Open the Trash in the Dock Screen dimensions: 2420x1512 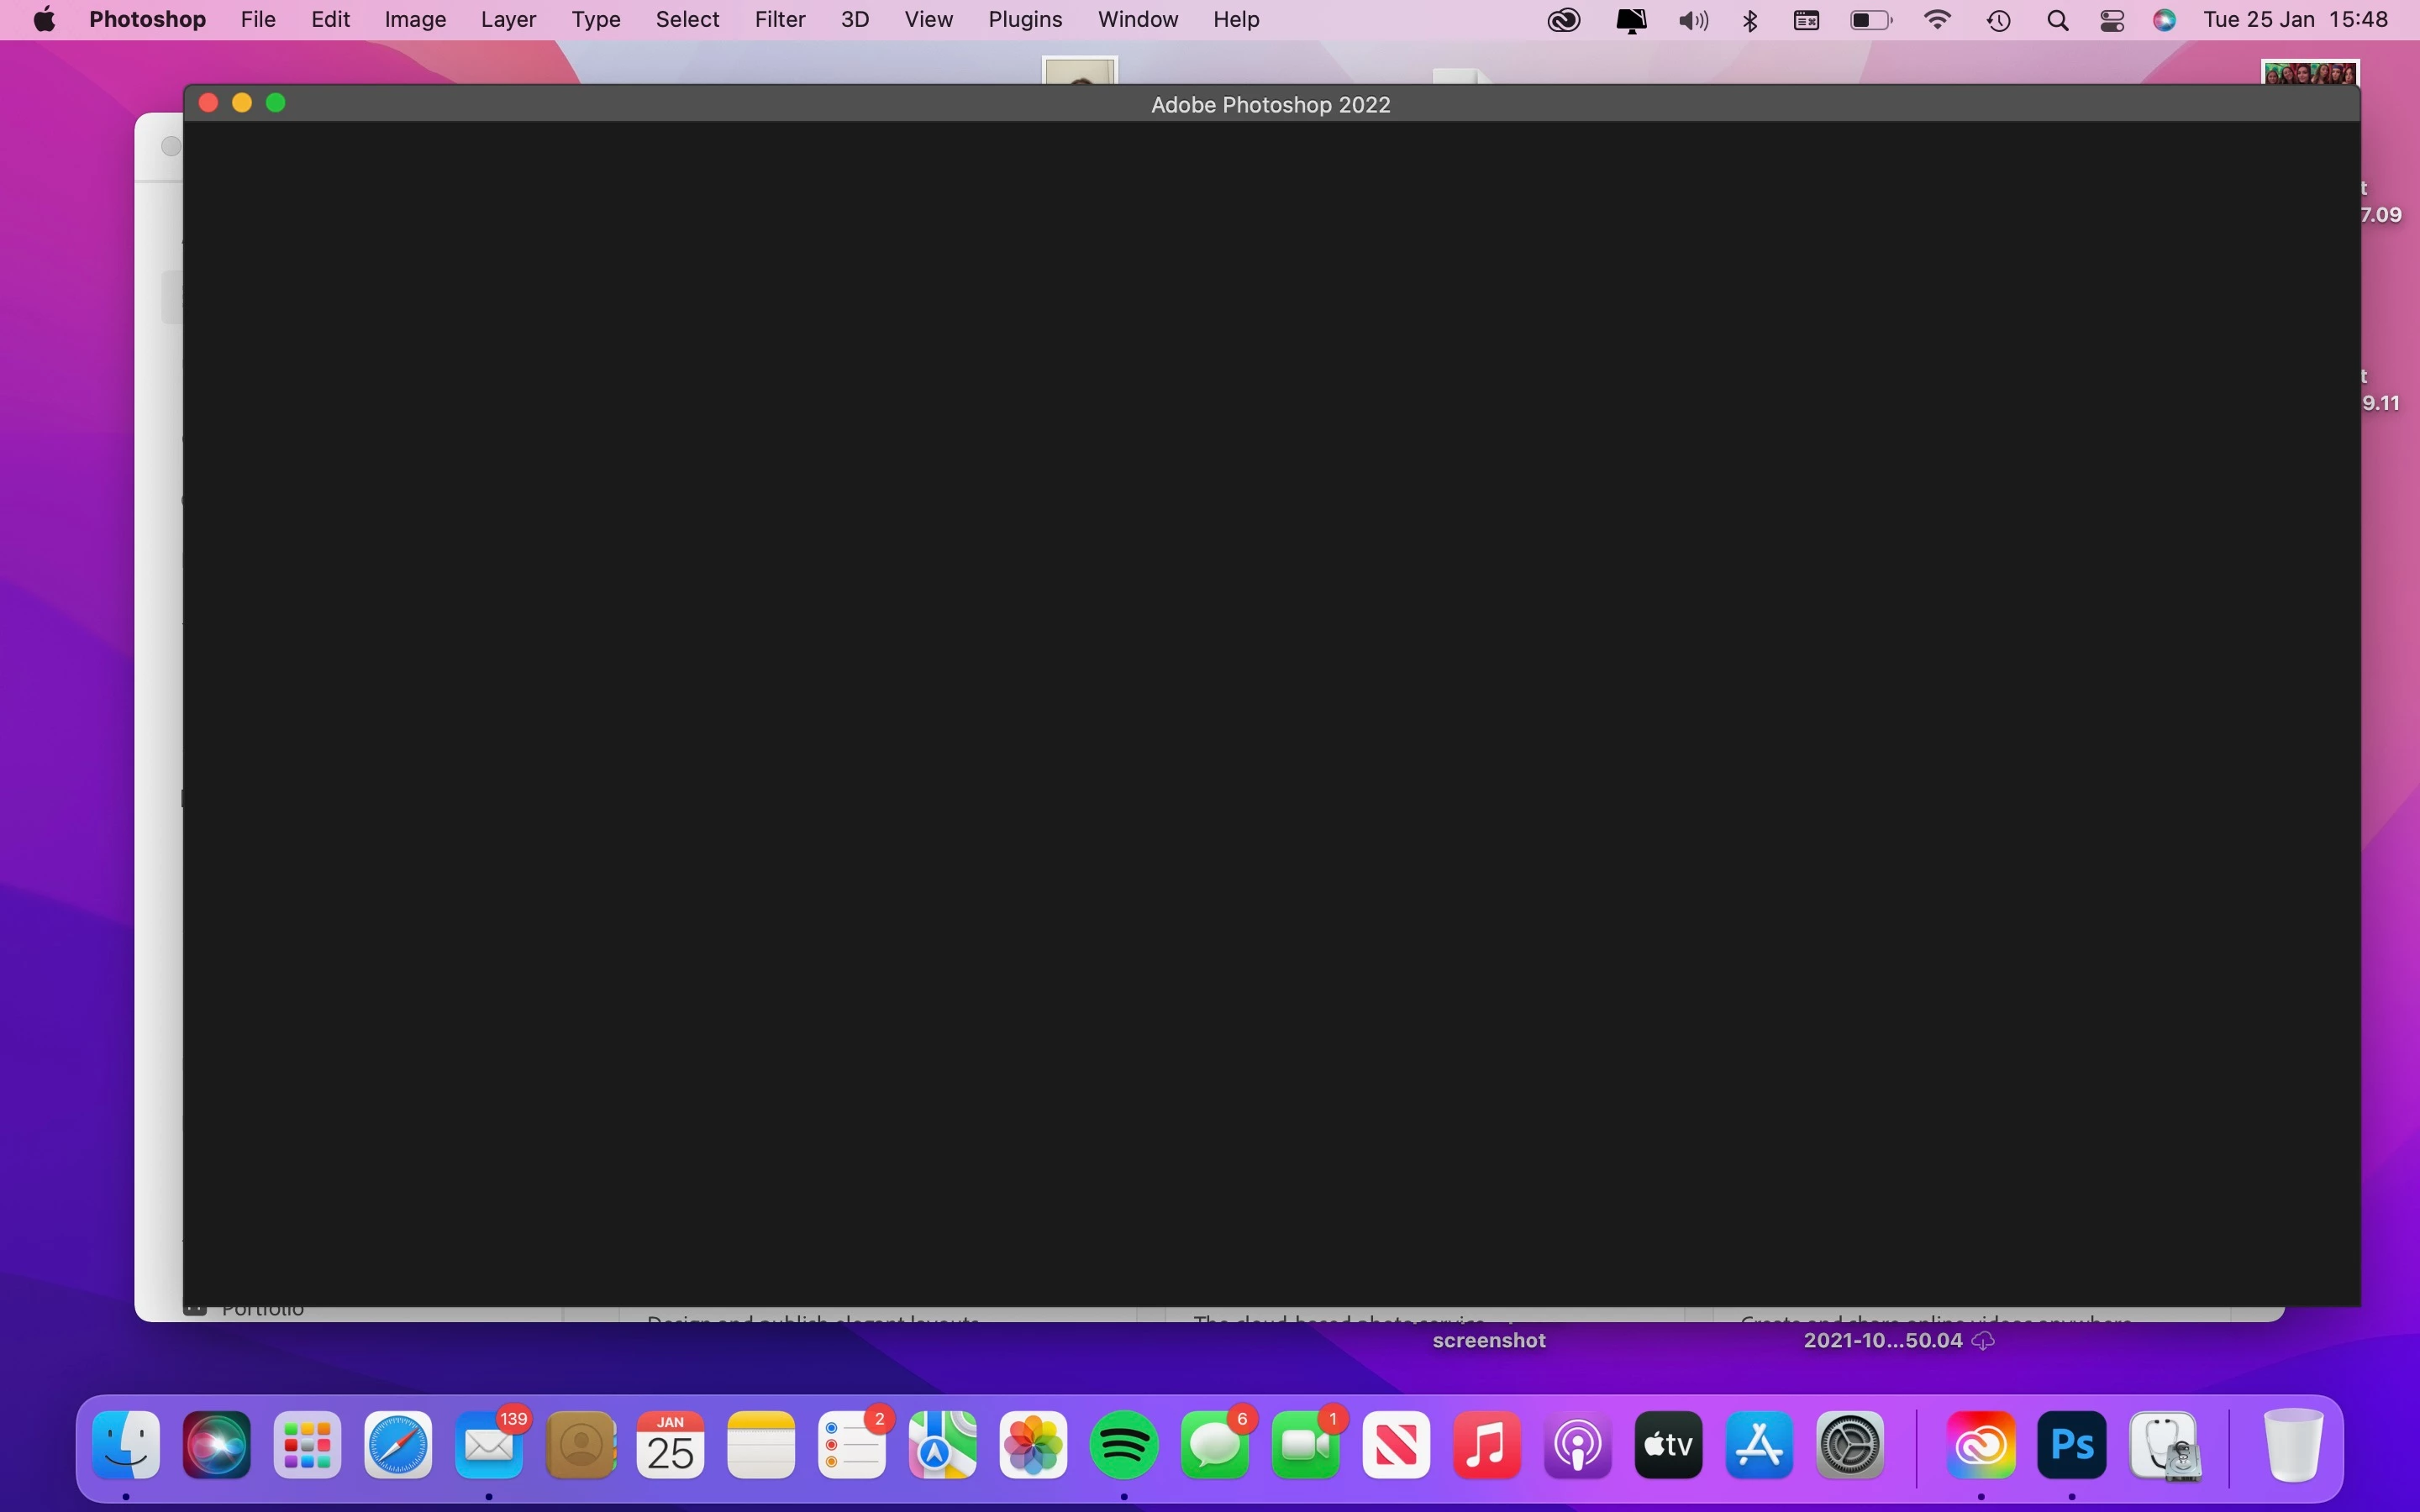tap(2292, 1445)
